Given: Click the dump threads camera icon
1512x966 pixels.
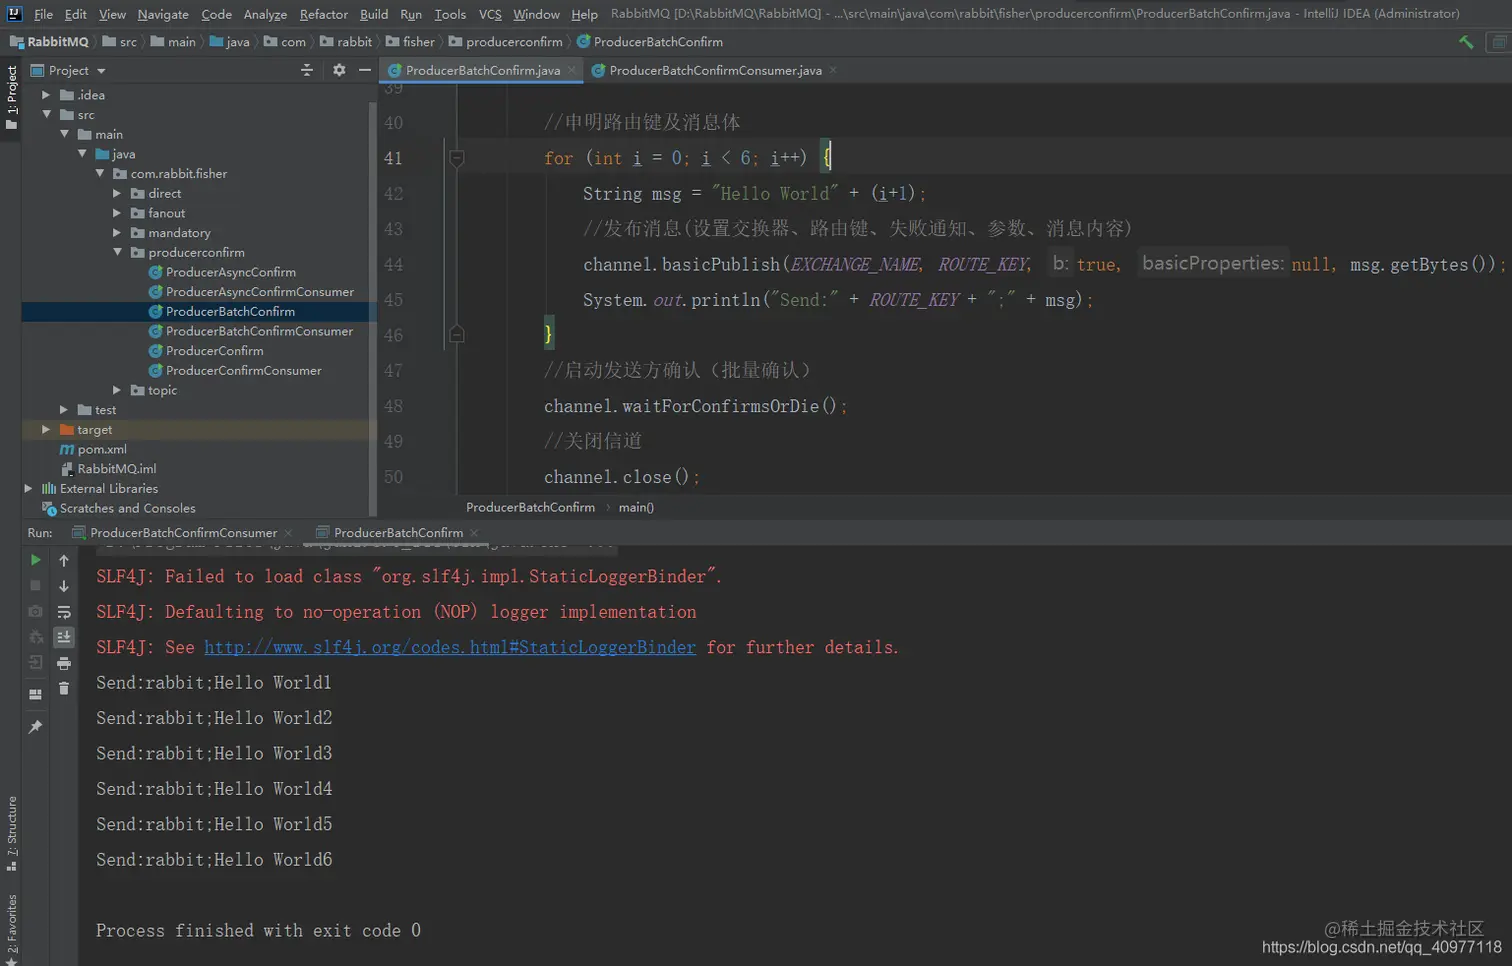Looking at the screenshot, I should 35,611.
